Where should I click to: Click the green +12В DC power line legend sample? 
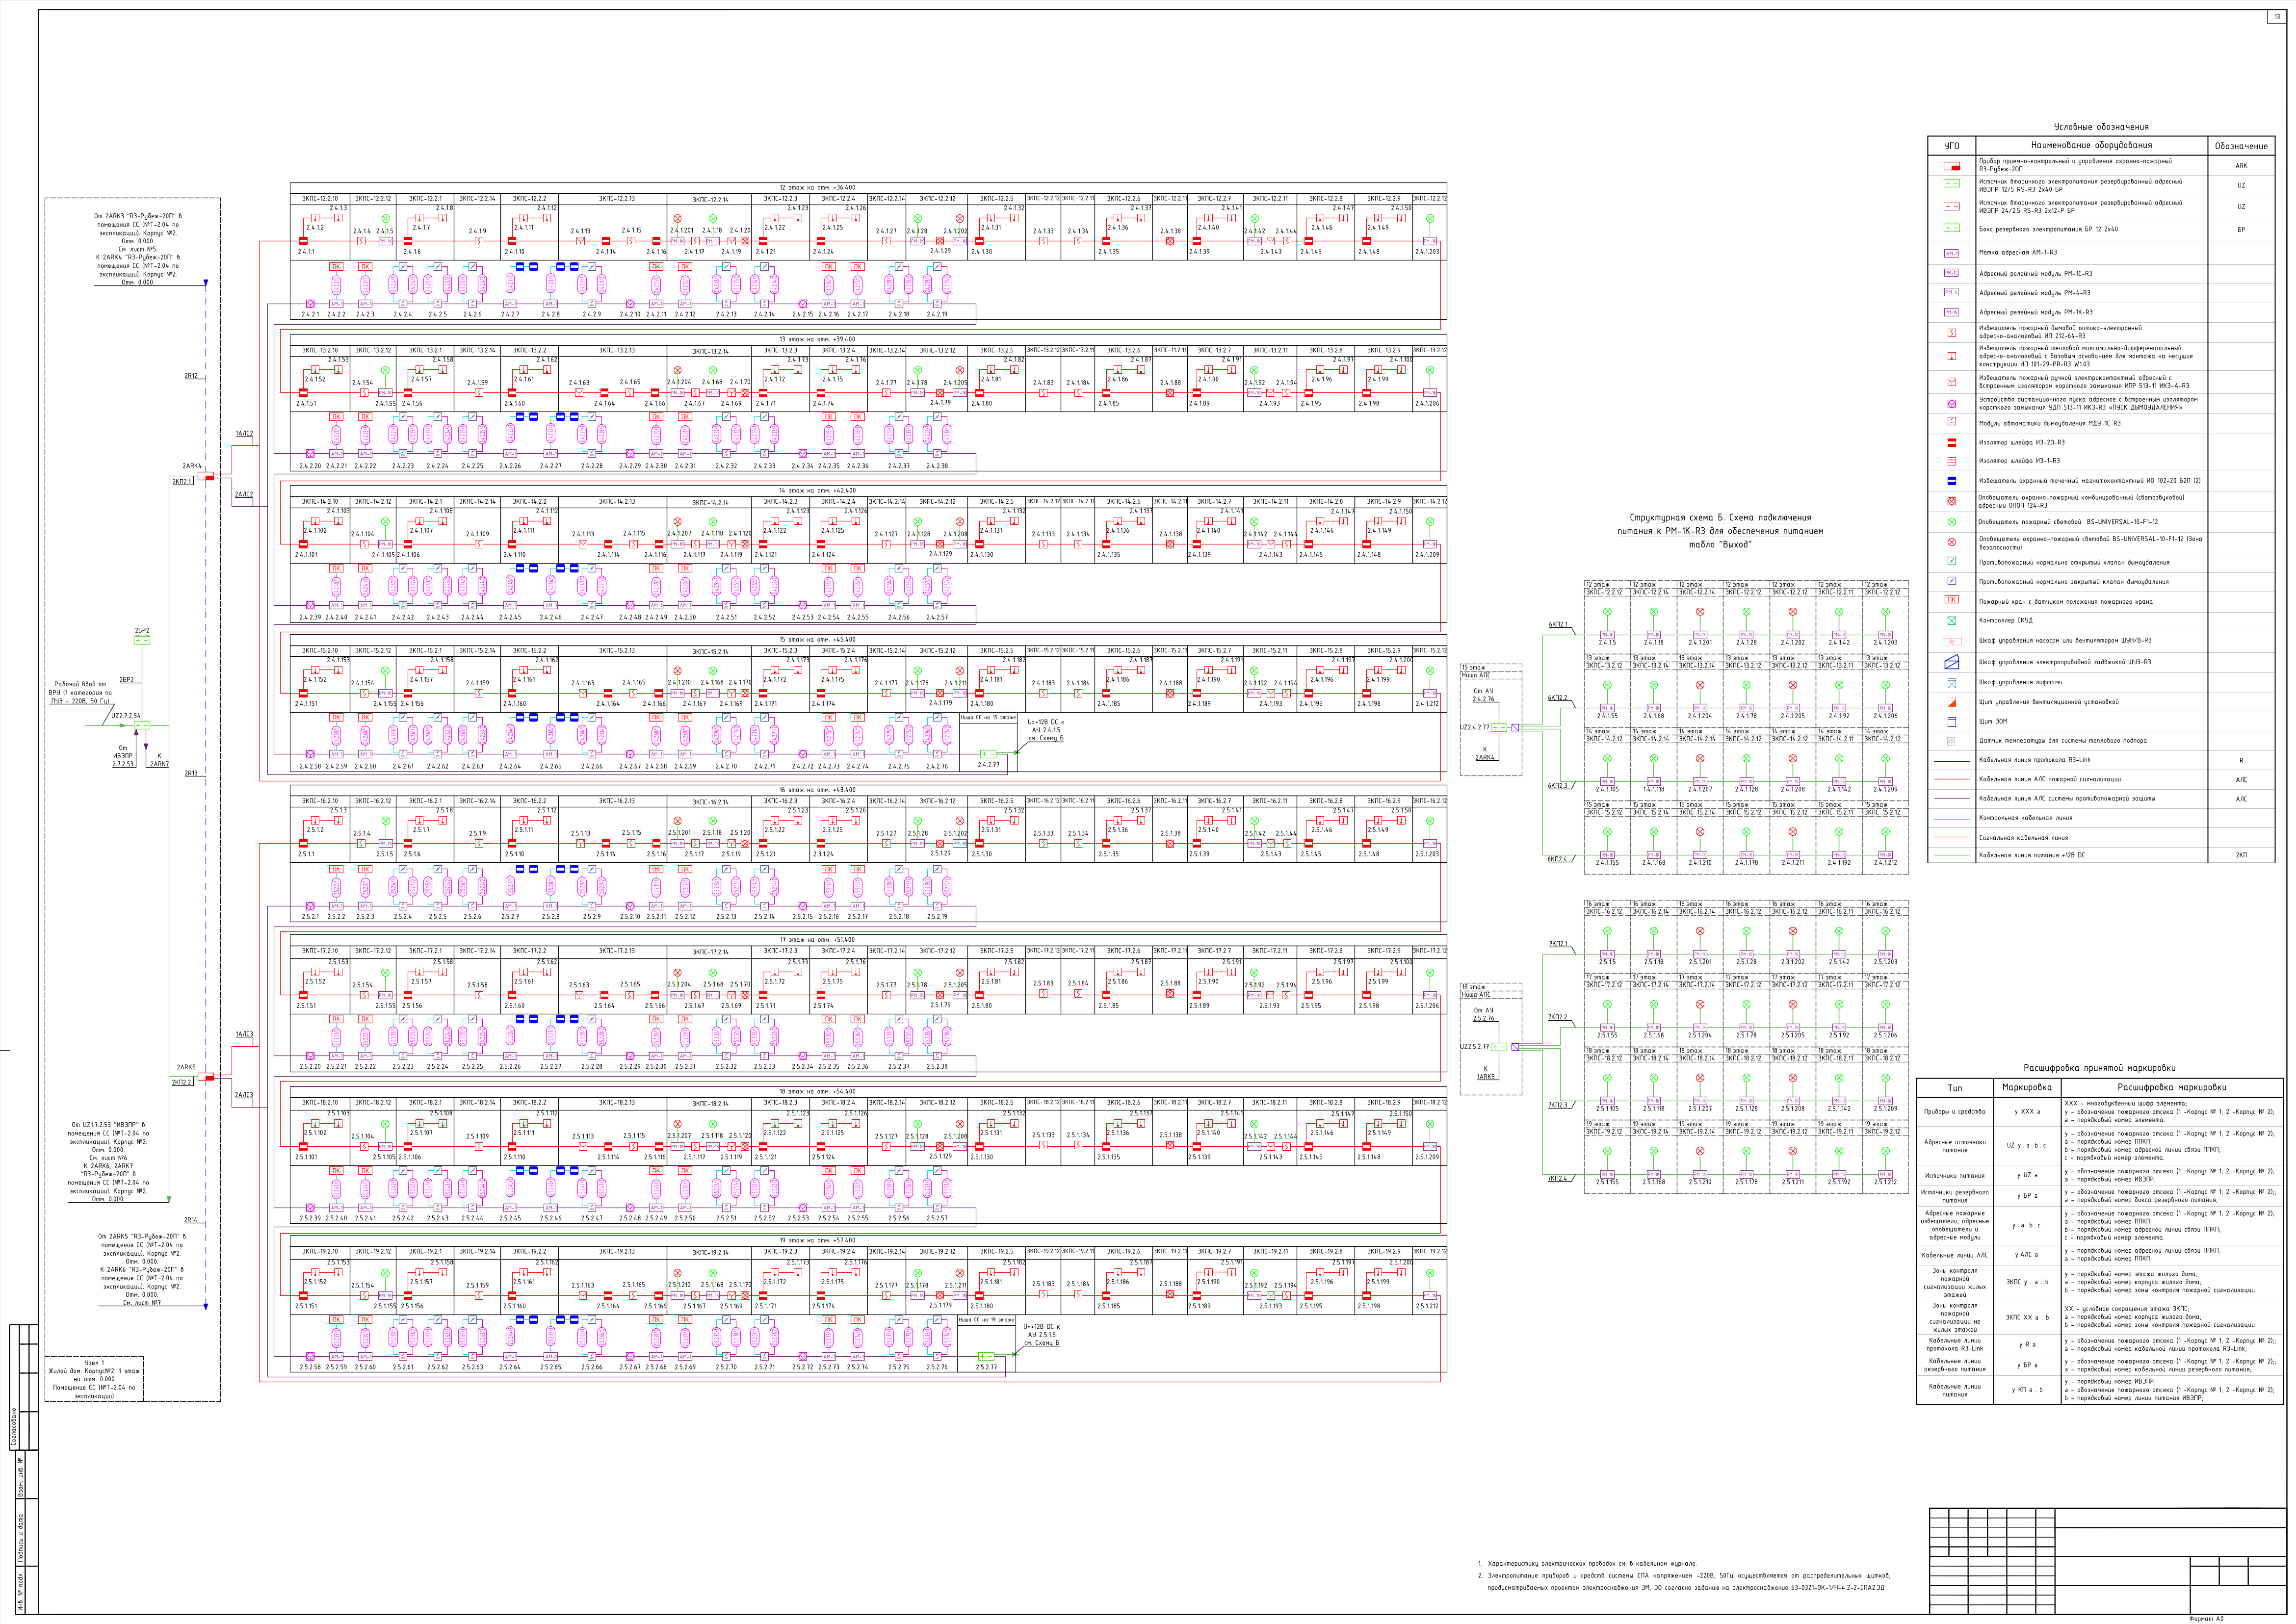(1951, 856)
